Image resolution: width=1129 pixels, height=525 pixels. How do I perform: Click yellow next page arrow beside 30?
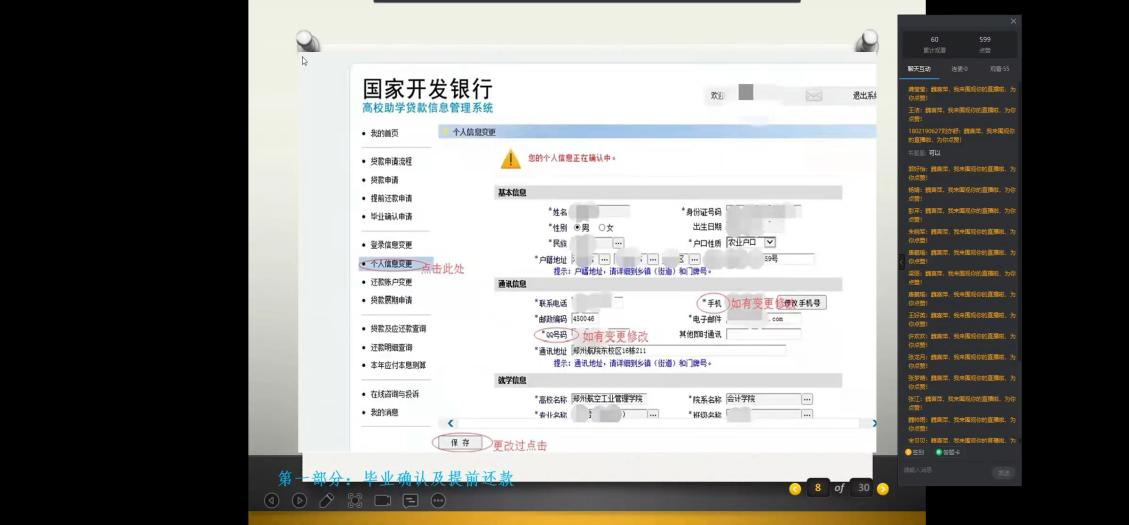pyautogui.click(x=883, y=488)
